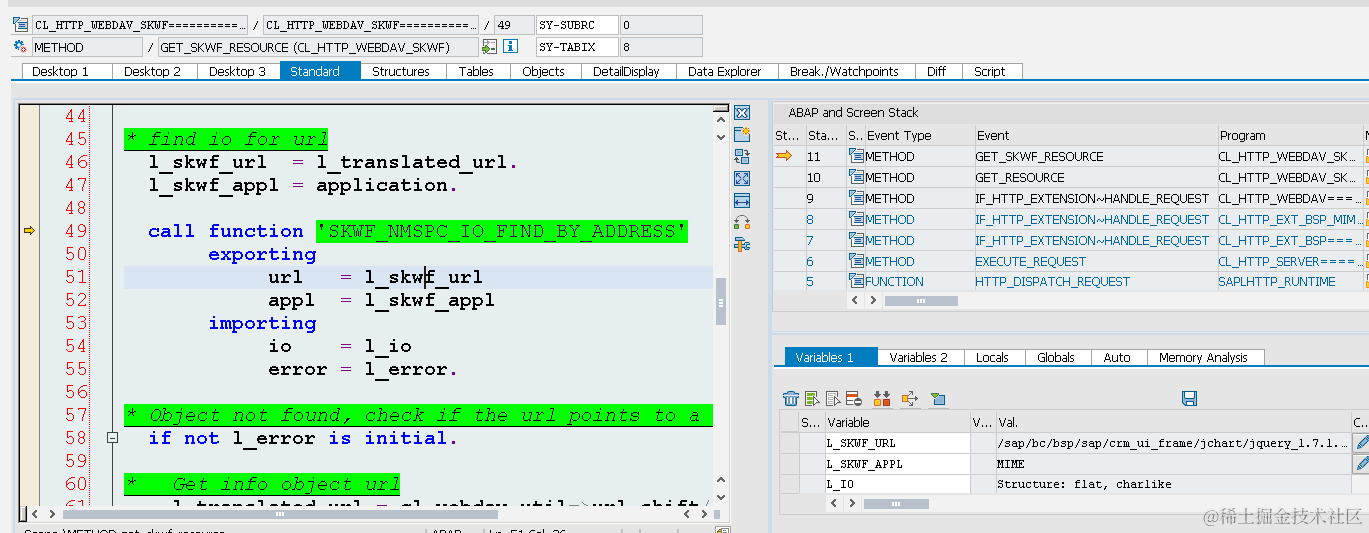Switch to Variables 2 tab

(x=917, y=357)
